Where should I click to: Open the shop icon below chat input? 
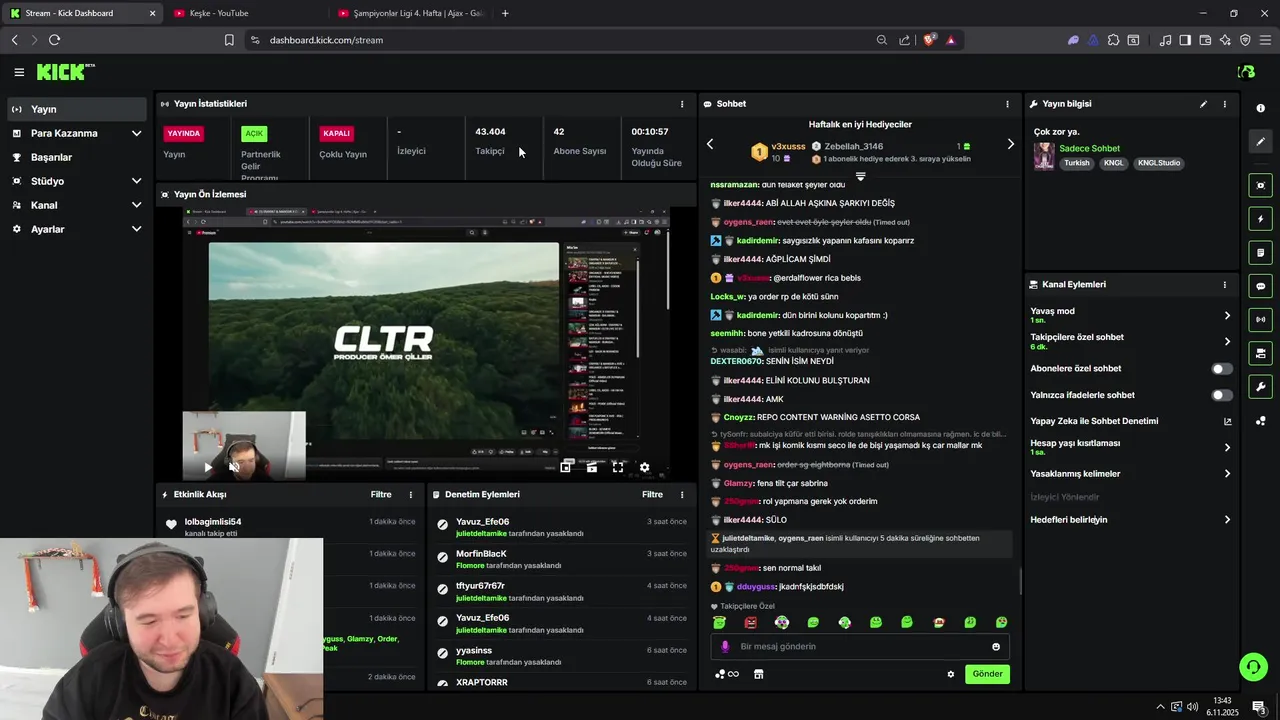coord(758,674)
